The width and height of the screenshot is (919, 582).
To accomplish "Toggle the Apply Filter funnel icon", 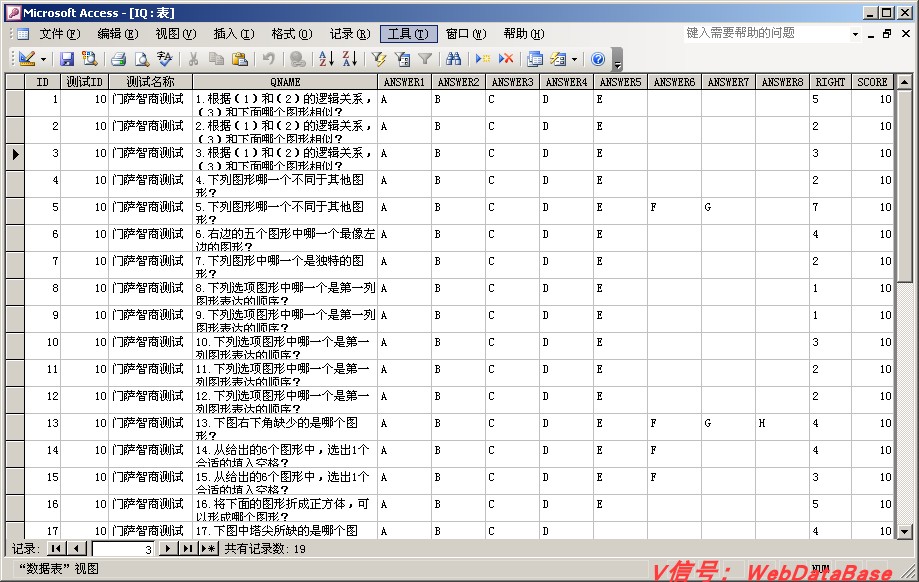I will (x=425, y=59).
